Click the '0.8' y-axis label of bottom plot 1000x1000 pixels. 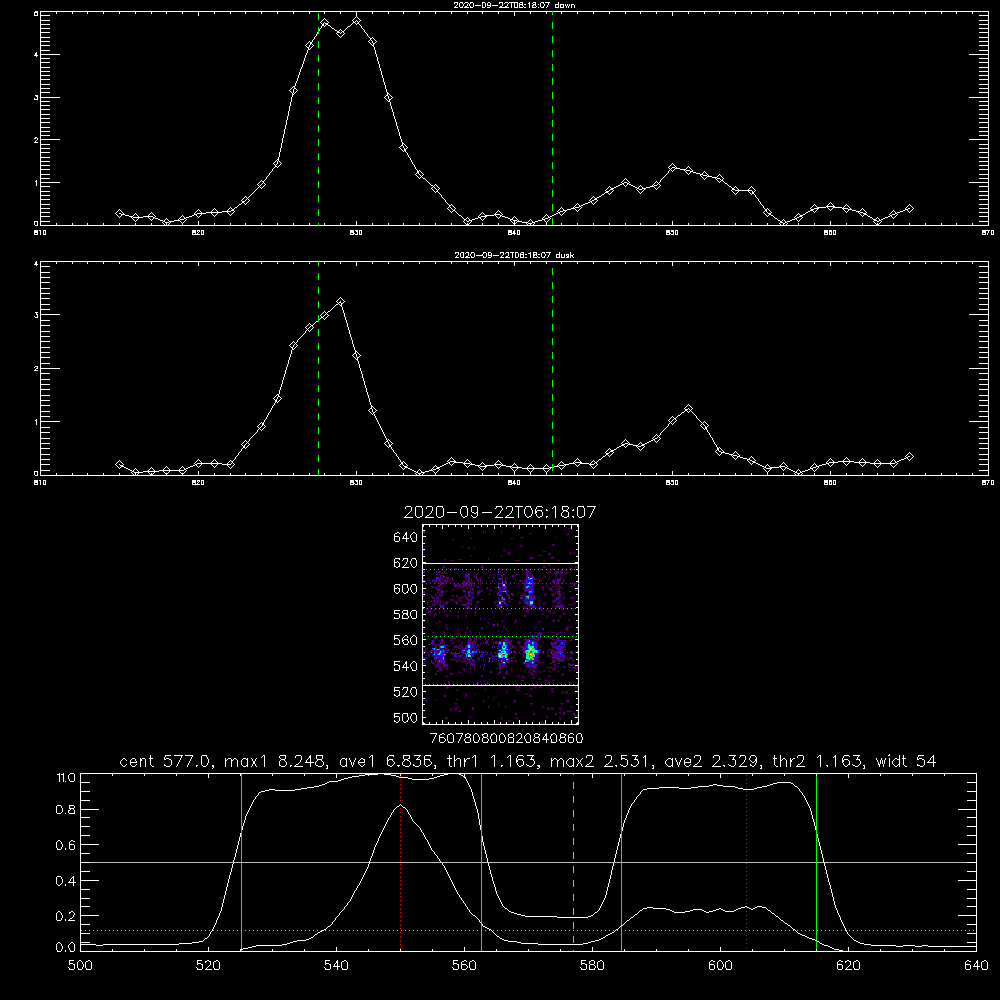tap(66, 810)
